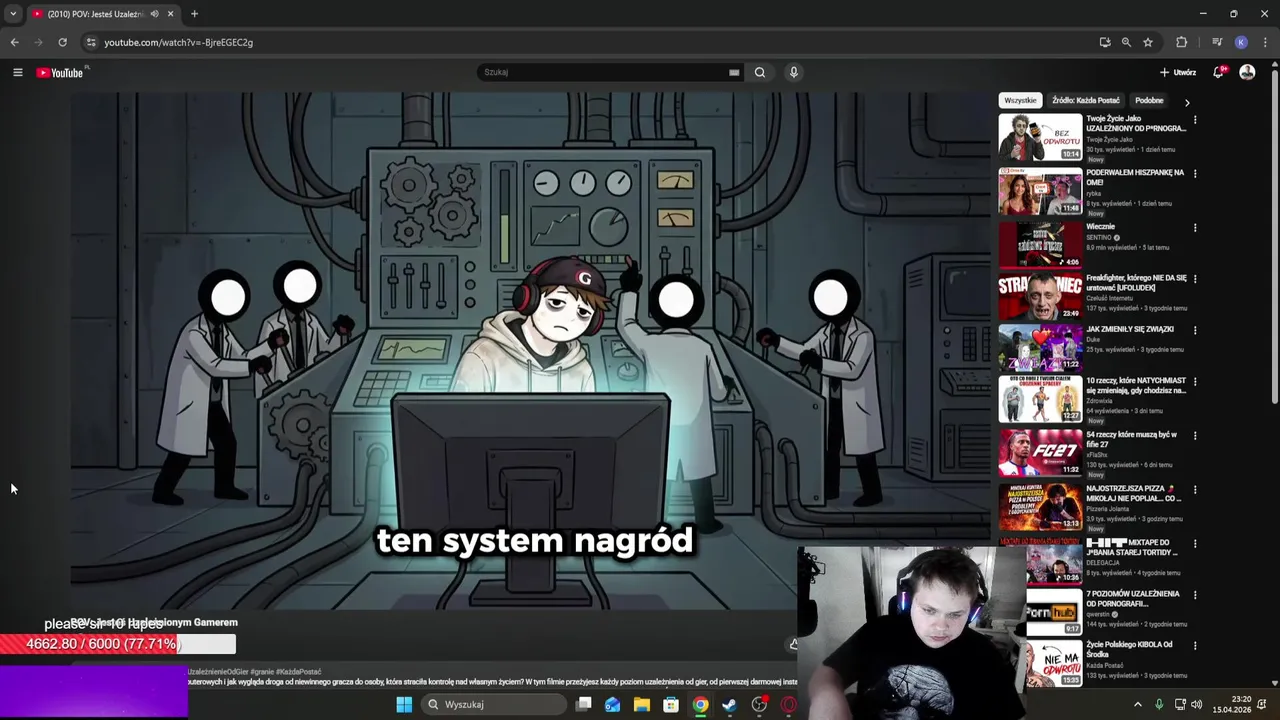Image resolution: width=1280 pixels, height=720 pixels.
Task: Reload the page
Action: coord(62,42)
